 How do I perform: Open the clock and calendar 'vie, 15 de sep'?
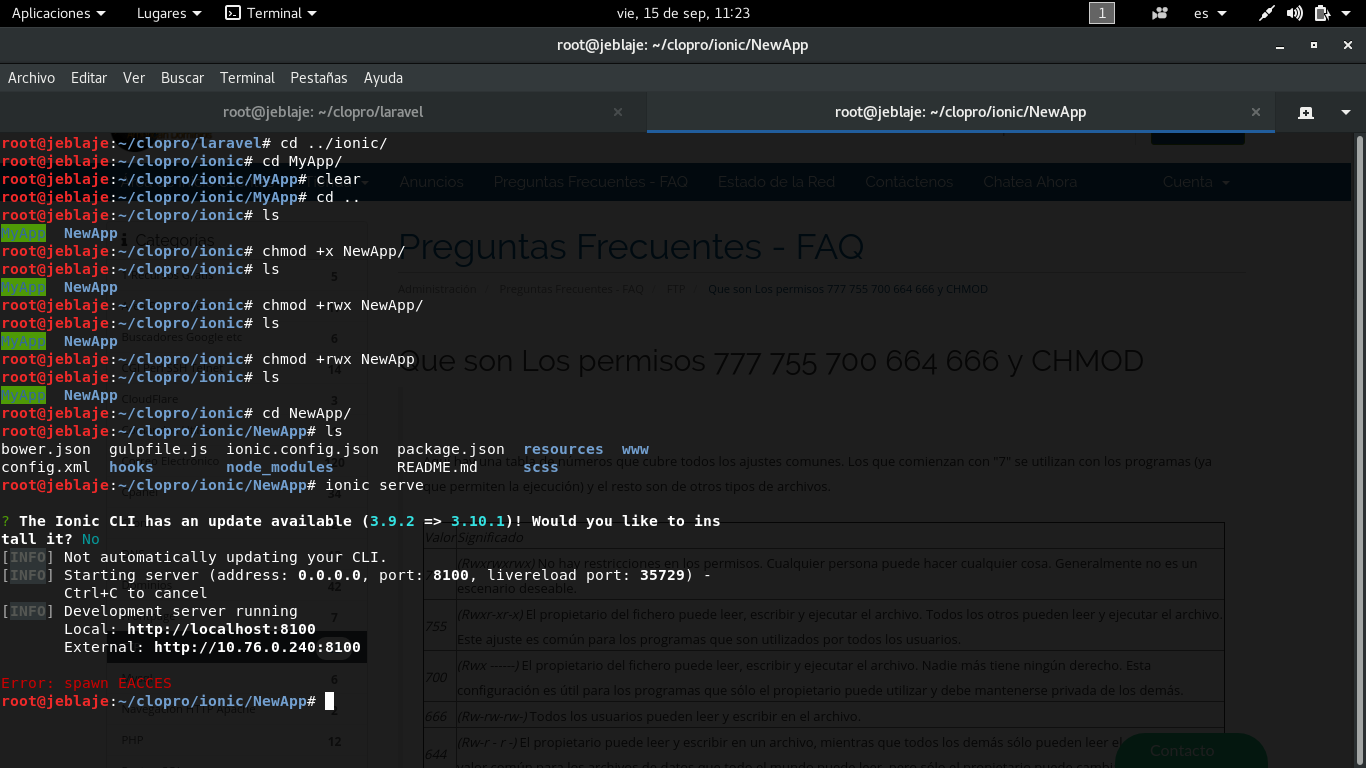coord(684,13)
